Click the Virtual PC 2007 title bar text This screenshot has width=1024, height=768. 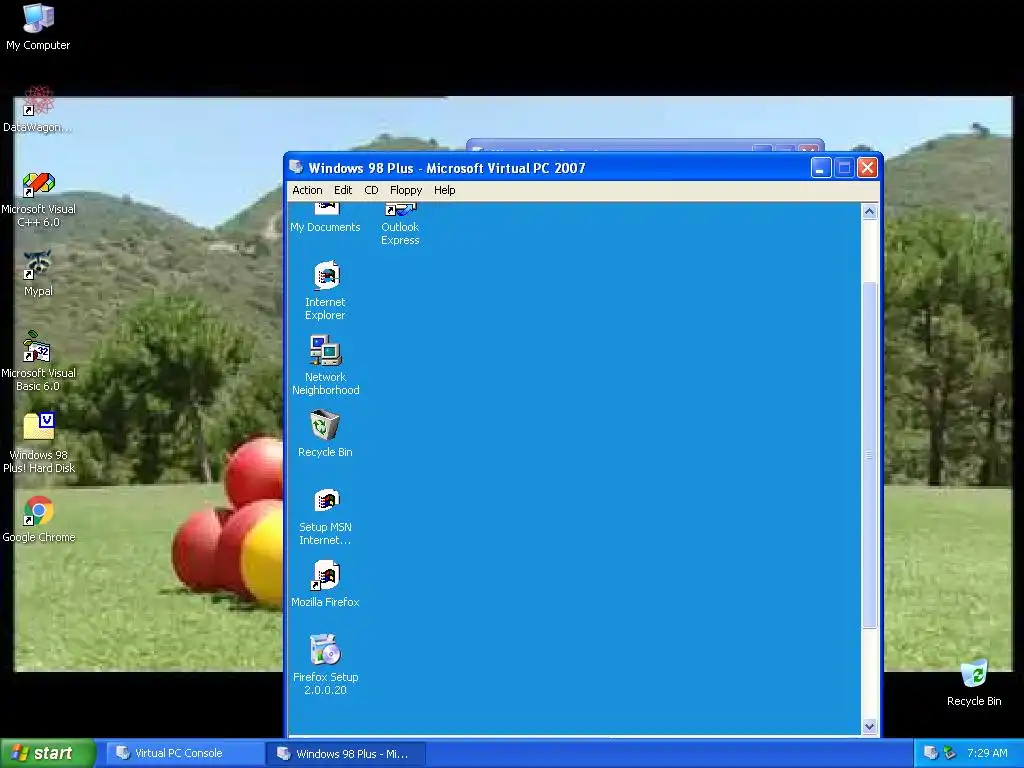point(447,168)
